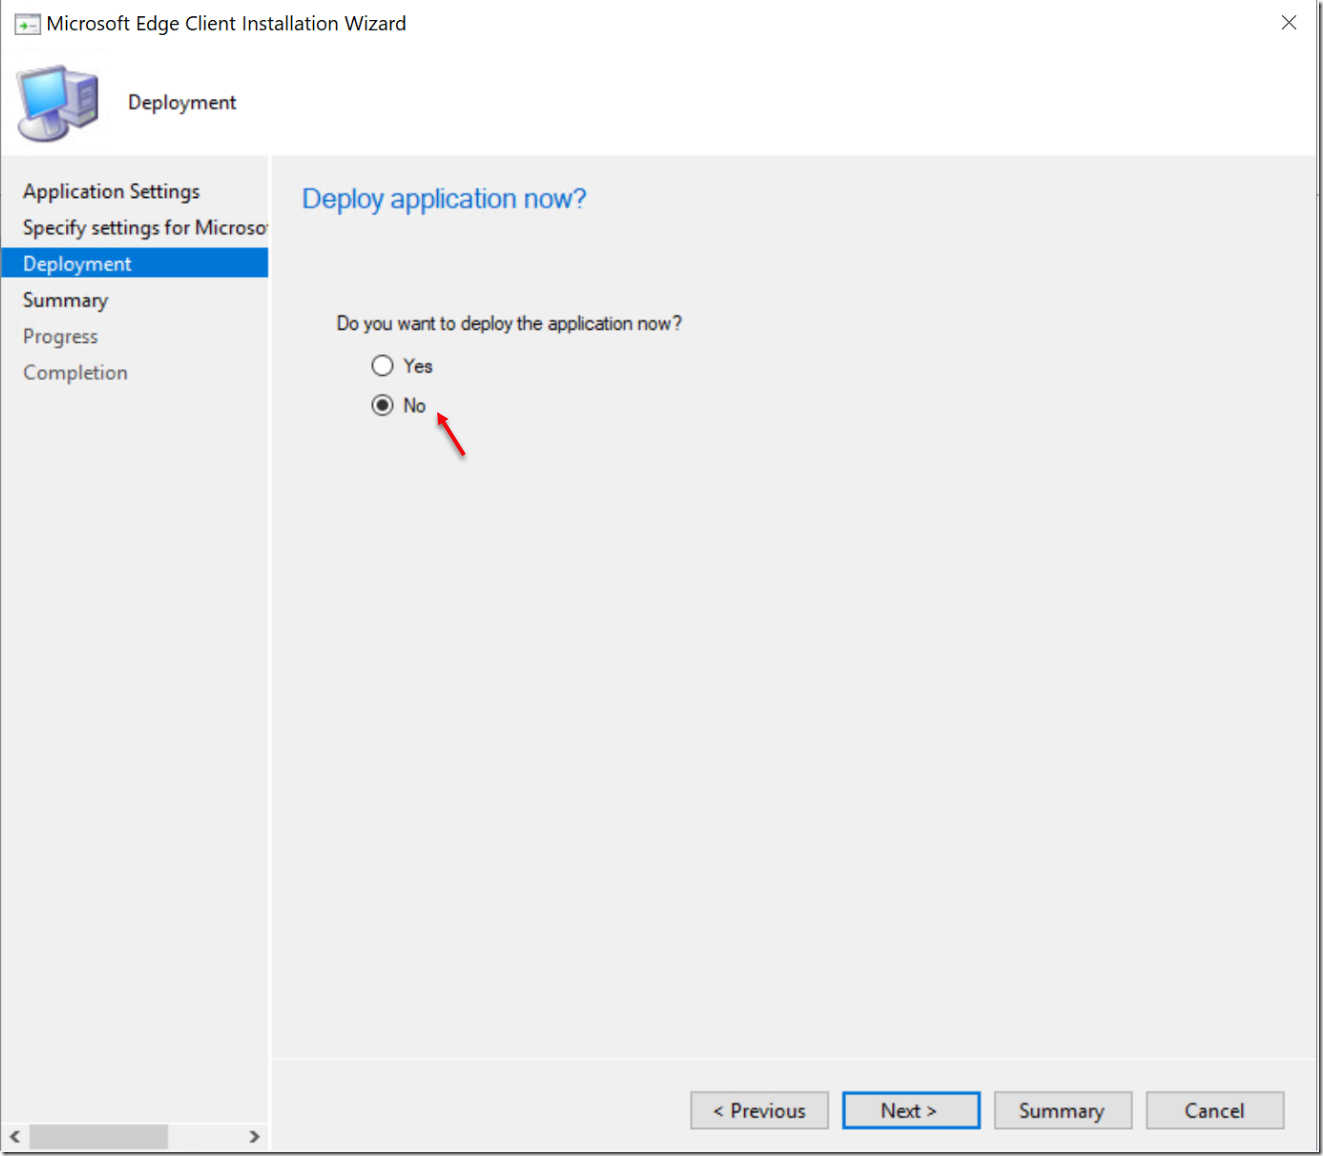The image size is (1323, 1156).
Task: Click the computer monitor Deployment banner icon
Action: [x=57, y=100]
